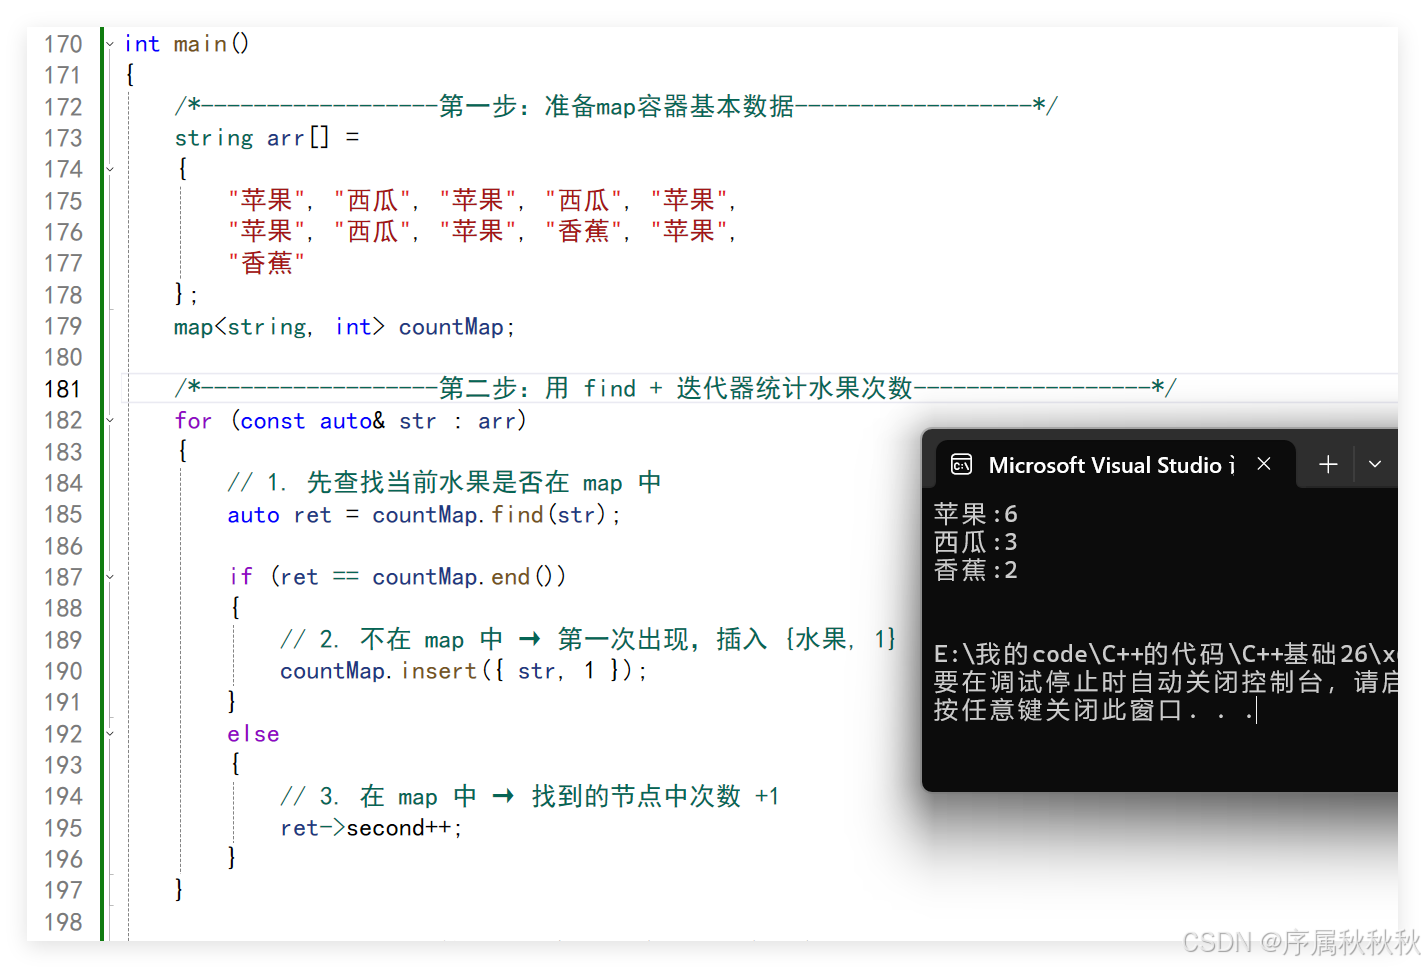Collapse the main() function fold arrow

pyautogui.click(x=110, y=44)
